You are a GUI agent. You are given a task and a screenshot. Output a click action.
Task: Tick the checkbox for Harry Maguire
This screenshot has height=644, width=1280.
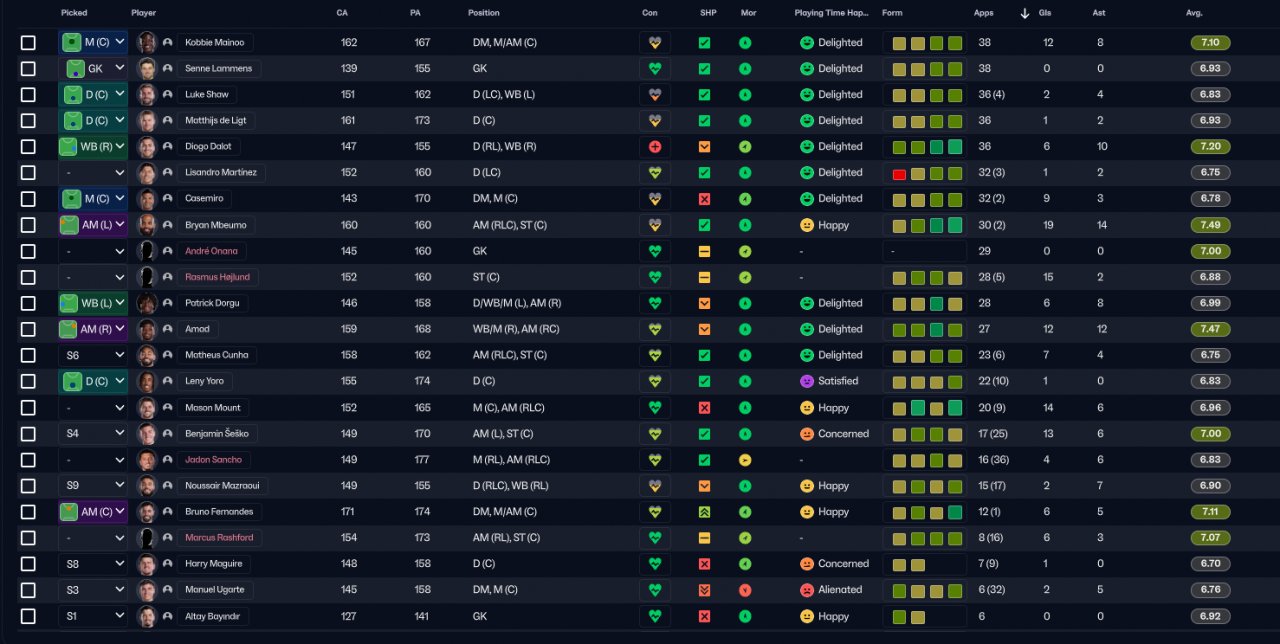click(x=28, y=564)
